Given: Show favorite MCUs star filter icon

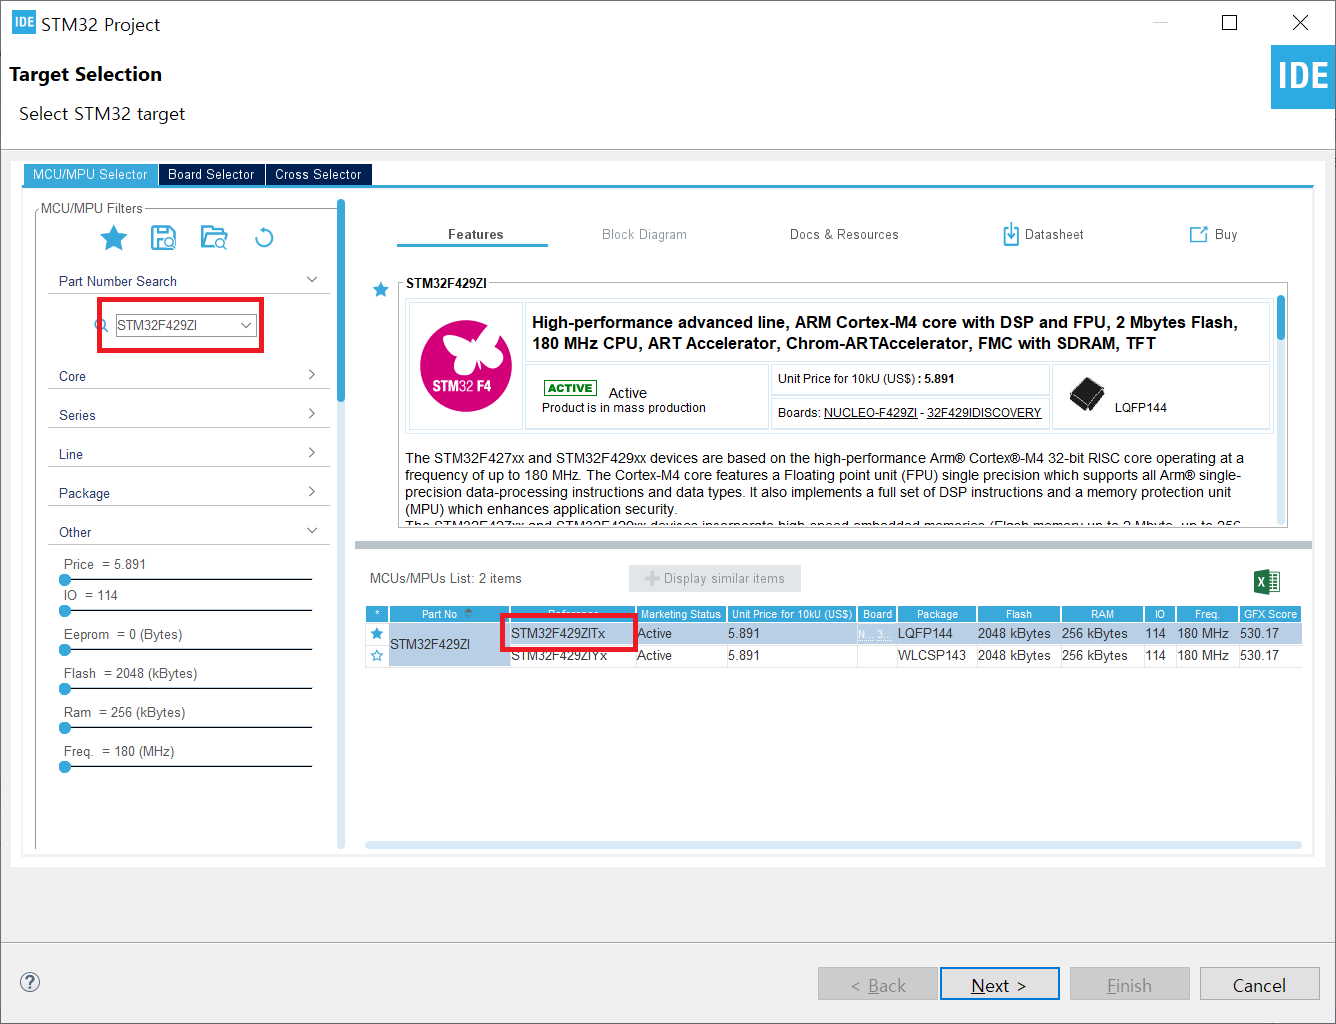Looking at the screenshot, I should pyautogui.click(x=114, y=238).
